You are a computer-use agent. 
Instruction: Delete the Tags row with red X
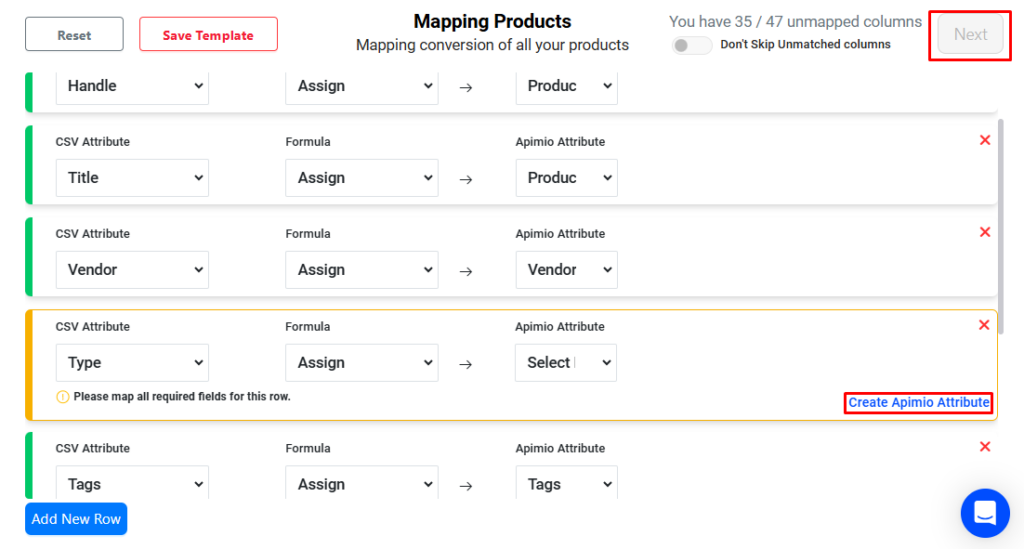984,447
